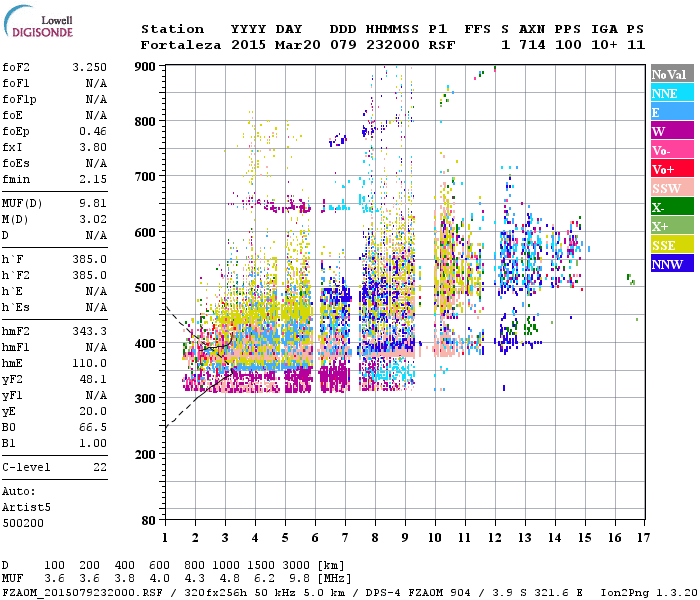Click the MUF 6.2 table value
Viewport: 700px width, 600px height.
(264, 579)
